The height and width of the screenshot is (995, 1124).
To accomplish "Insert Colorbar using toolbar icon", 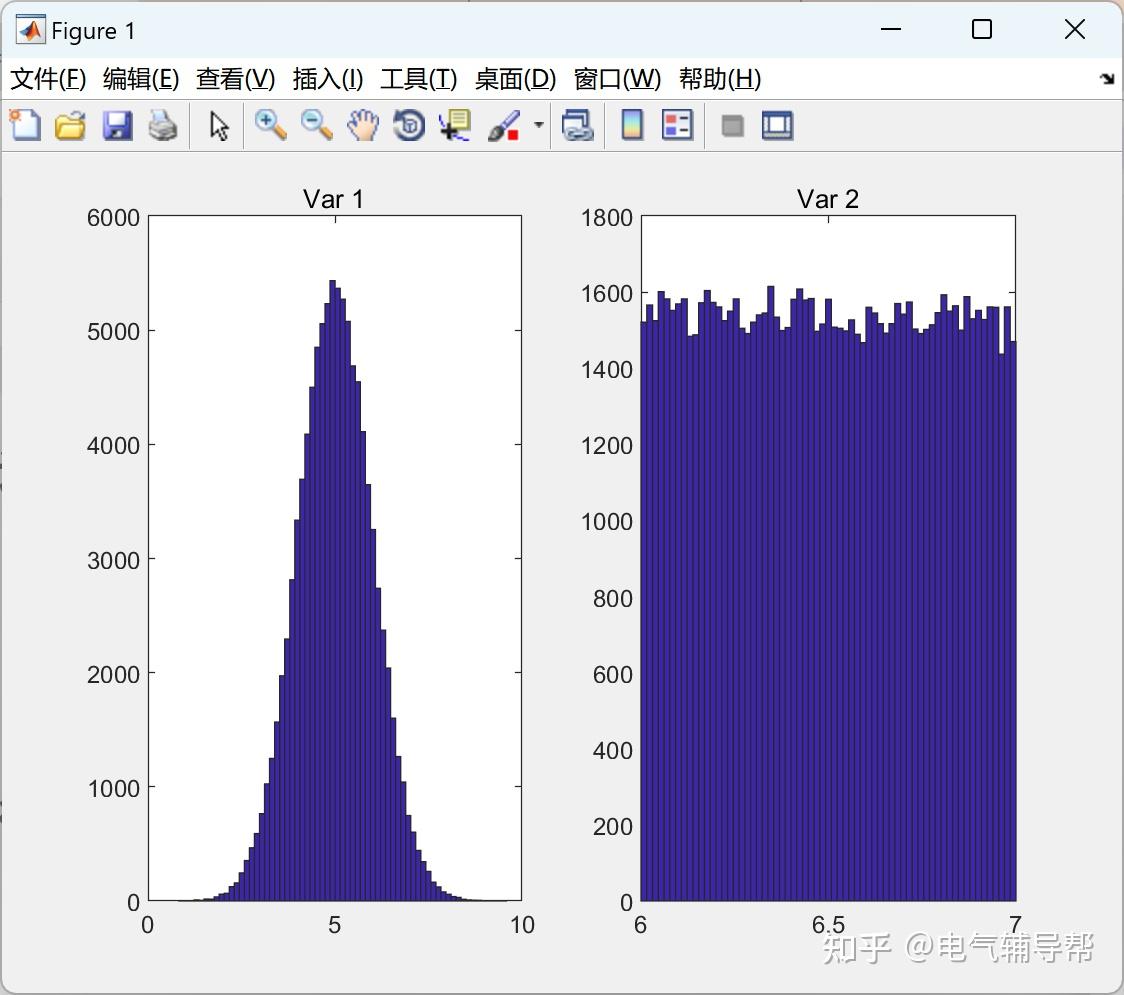I will (x=632, y=125).
